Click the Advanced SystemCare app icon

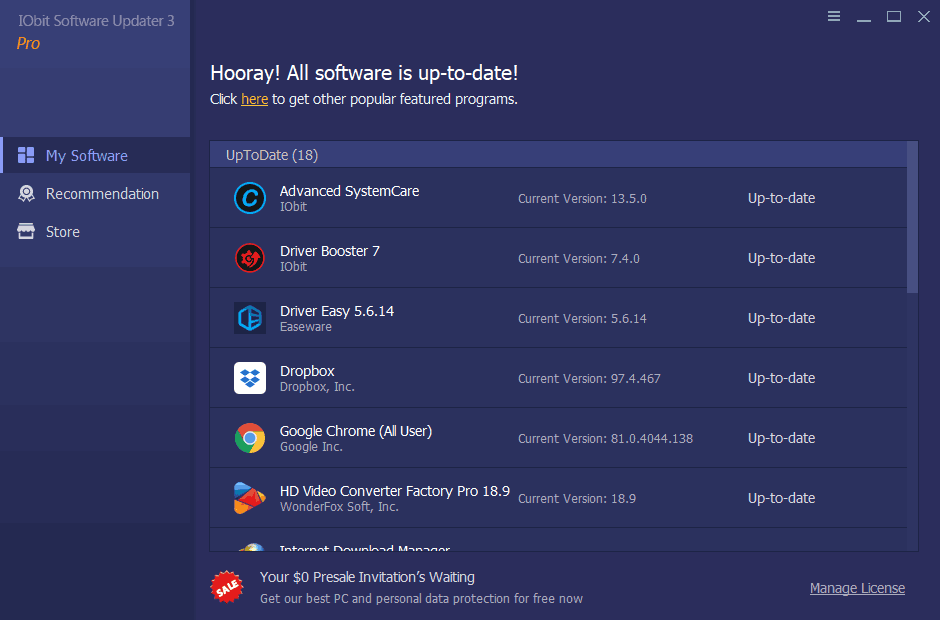pyautogui.click(x=249, y=197)
